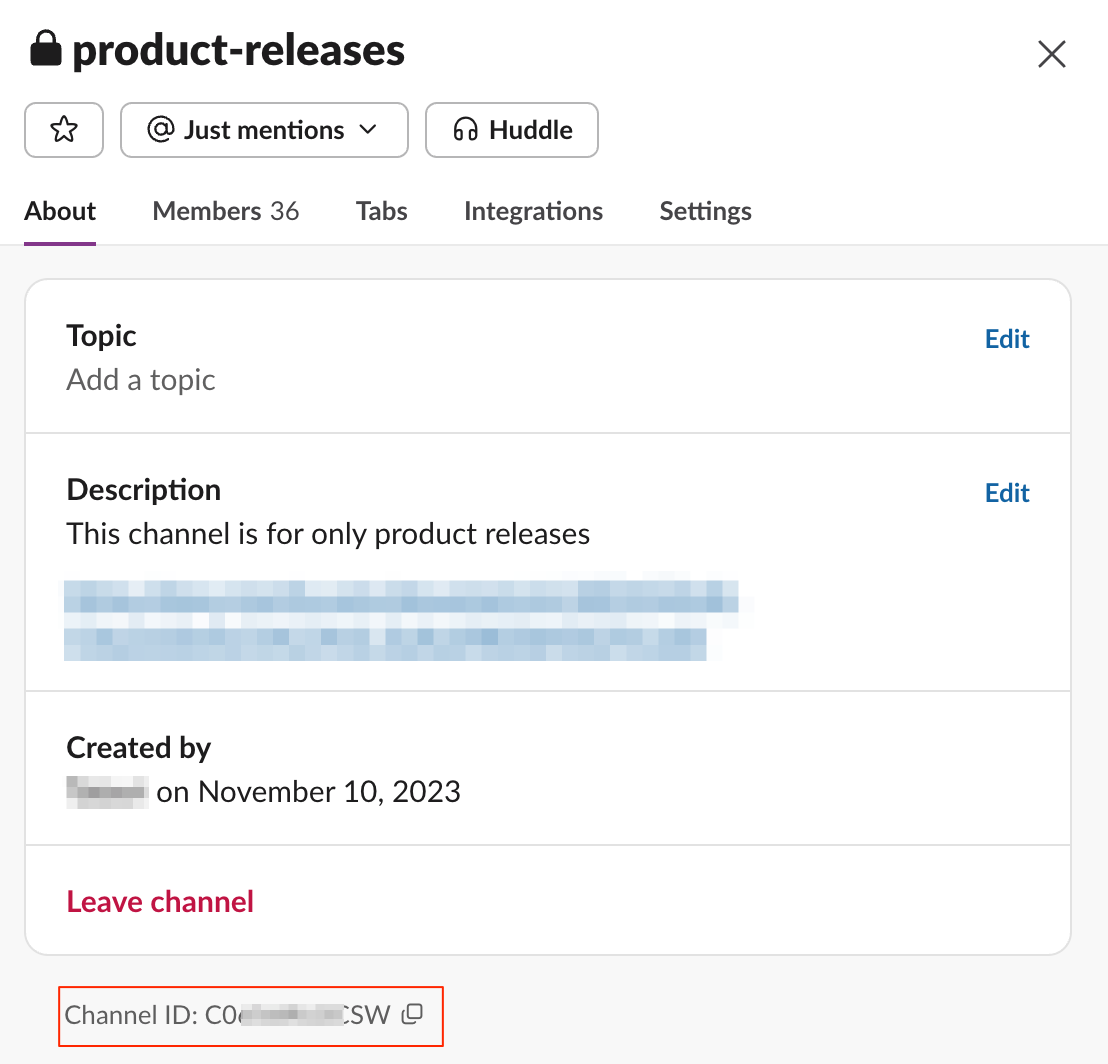Switch to the About tab
1108x1064 pixels.
point(60,211)
